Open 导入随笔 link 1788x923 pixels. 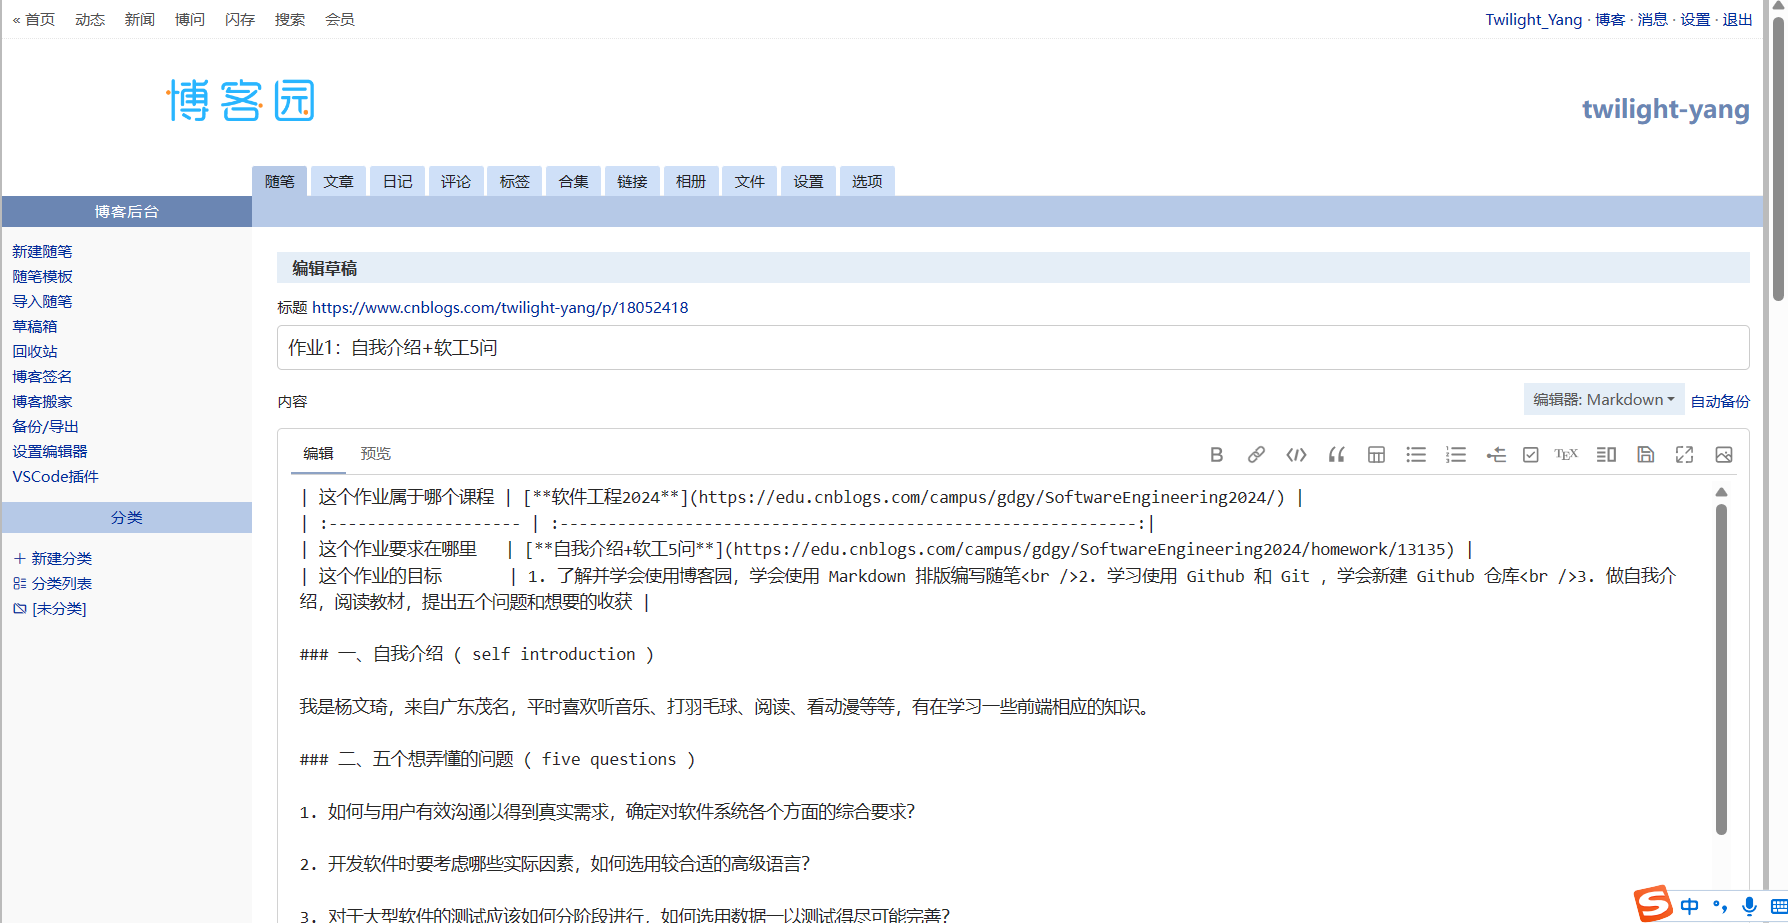[42, 301]
